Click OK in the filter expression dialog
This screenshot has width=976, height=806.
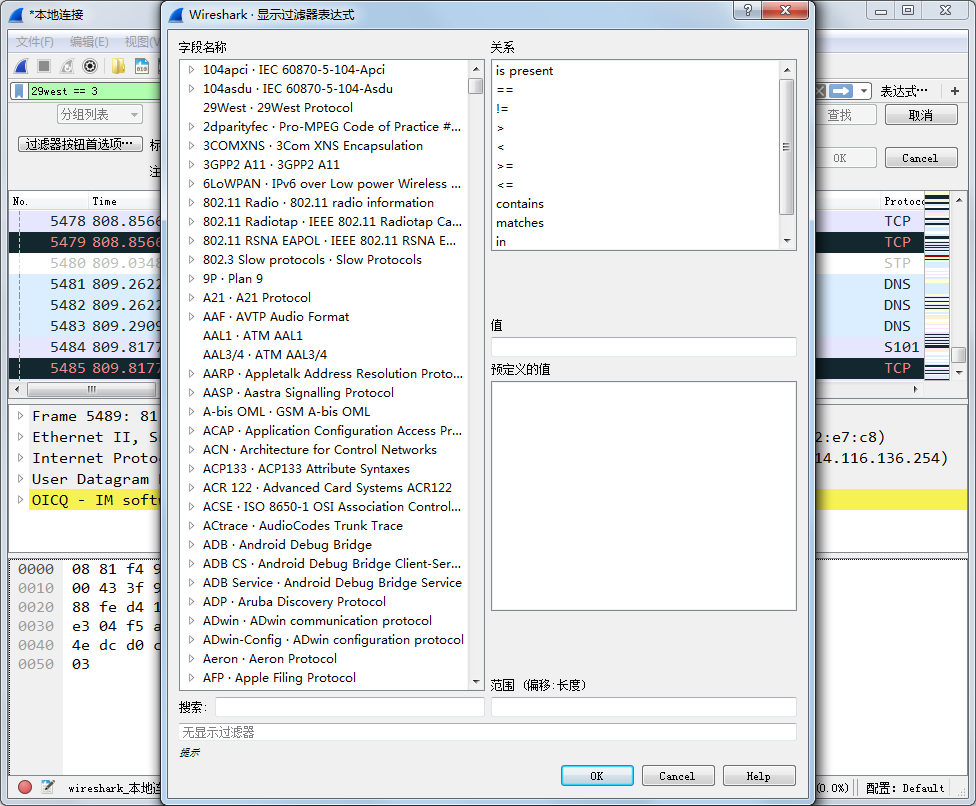[597, 776]
